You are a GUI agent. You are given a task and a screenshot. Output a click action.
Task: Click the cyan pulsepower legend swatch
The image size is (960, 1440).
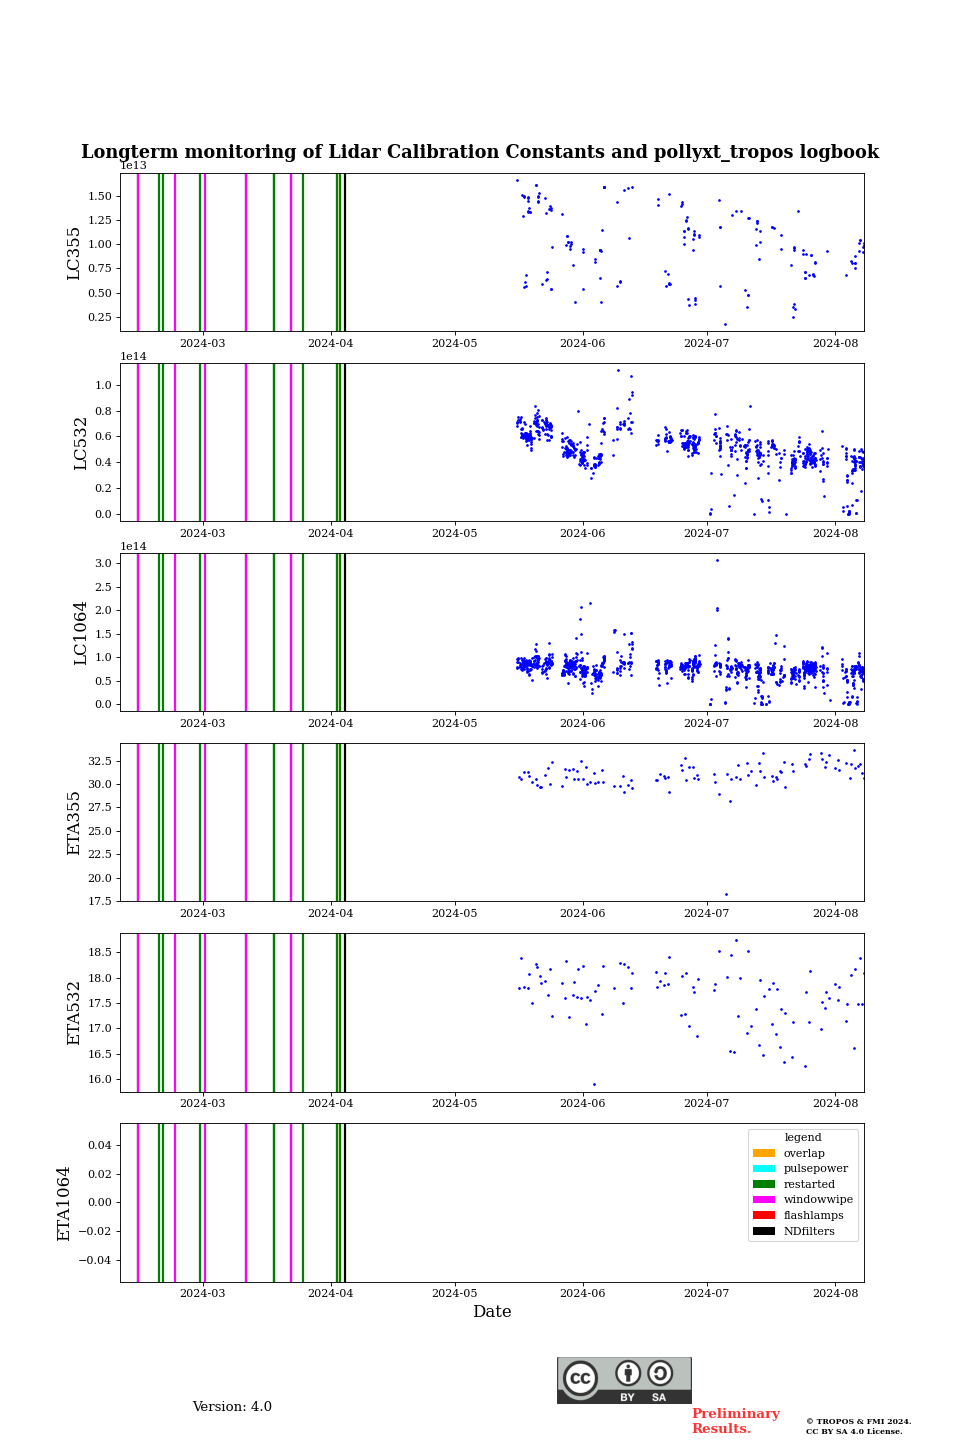click(x=764, y=1169)
